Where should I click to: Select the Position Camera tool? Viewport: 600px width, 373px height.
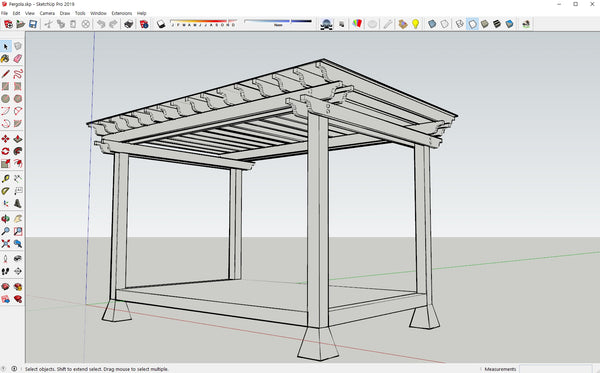[5, 259]
